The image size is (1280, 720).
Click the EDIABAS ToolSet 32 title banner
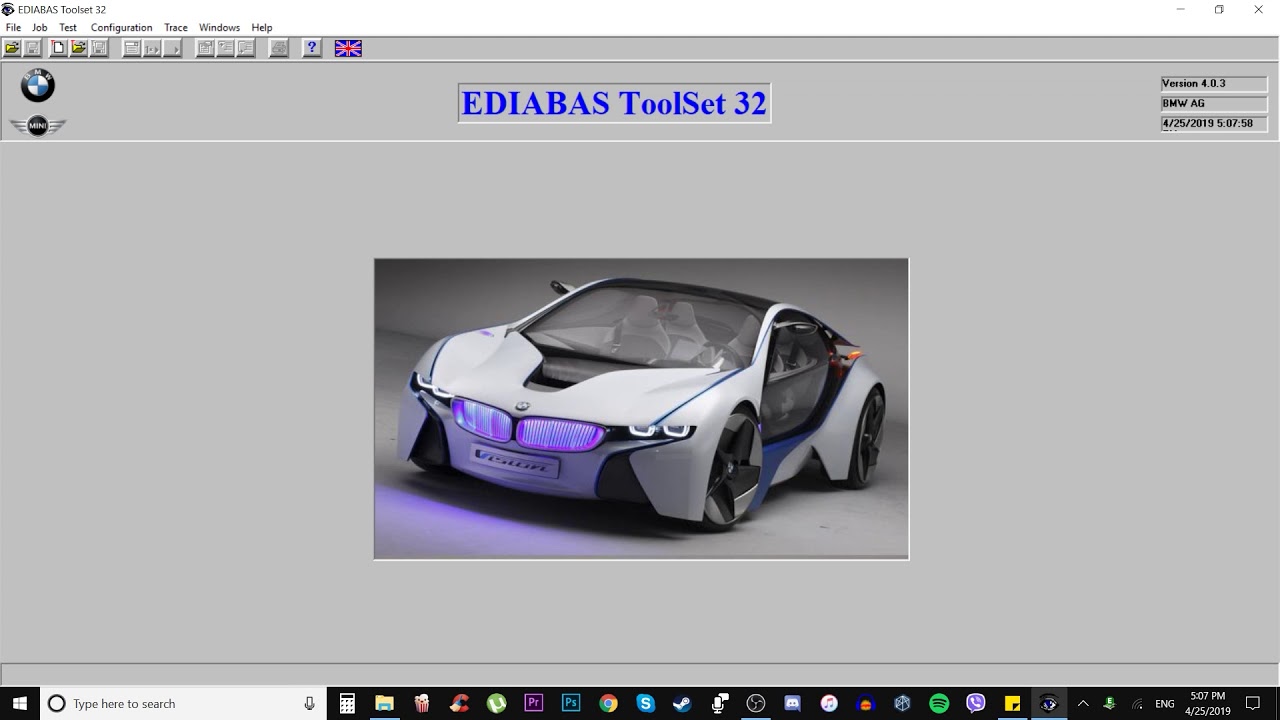pyautogui.click(x=614, y=103)
